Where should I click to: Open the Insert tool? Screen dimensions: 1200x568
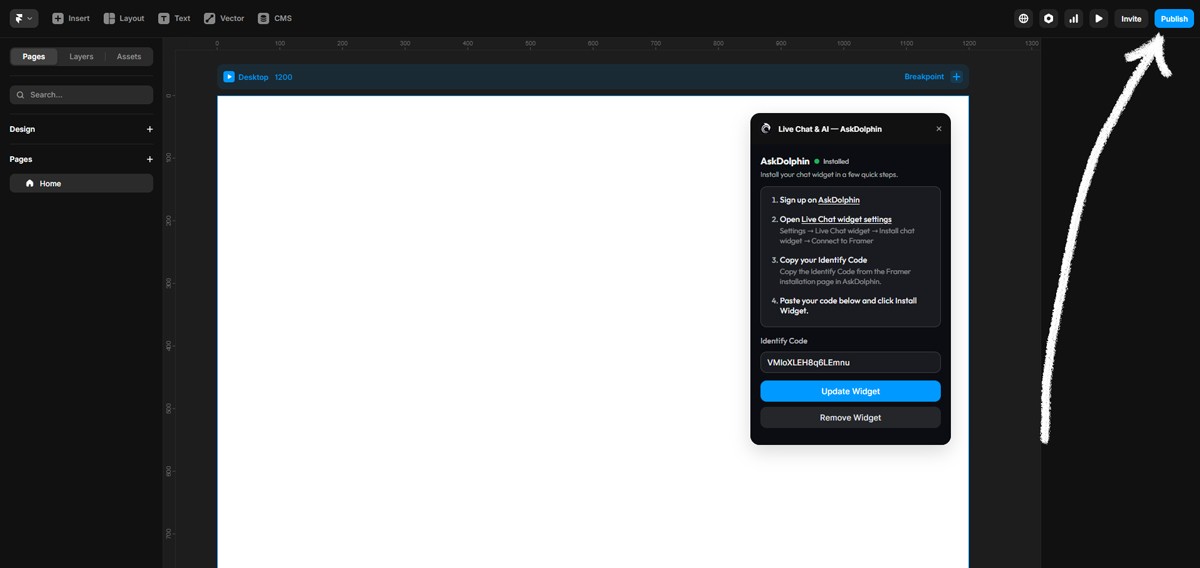71,18
